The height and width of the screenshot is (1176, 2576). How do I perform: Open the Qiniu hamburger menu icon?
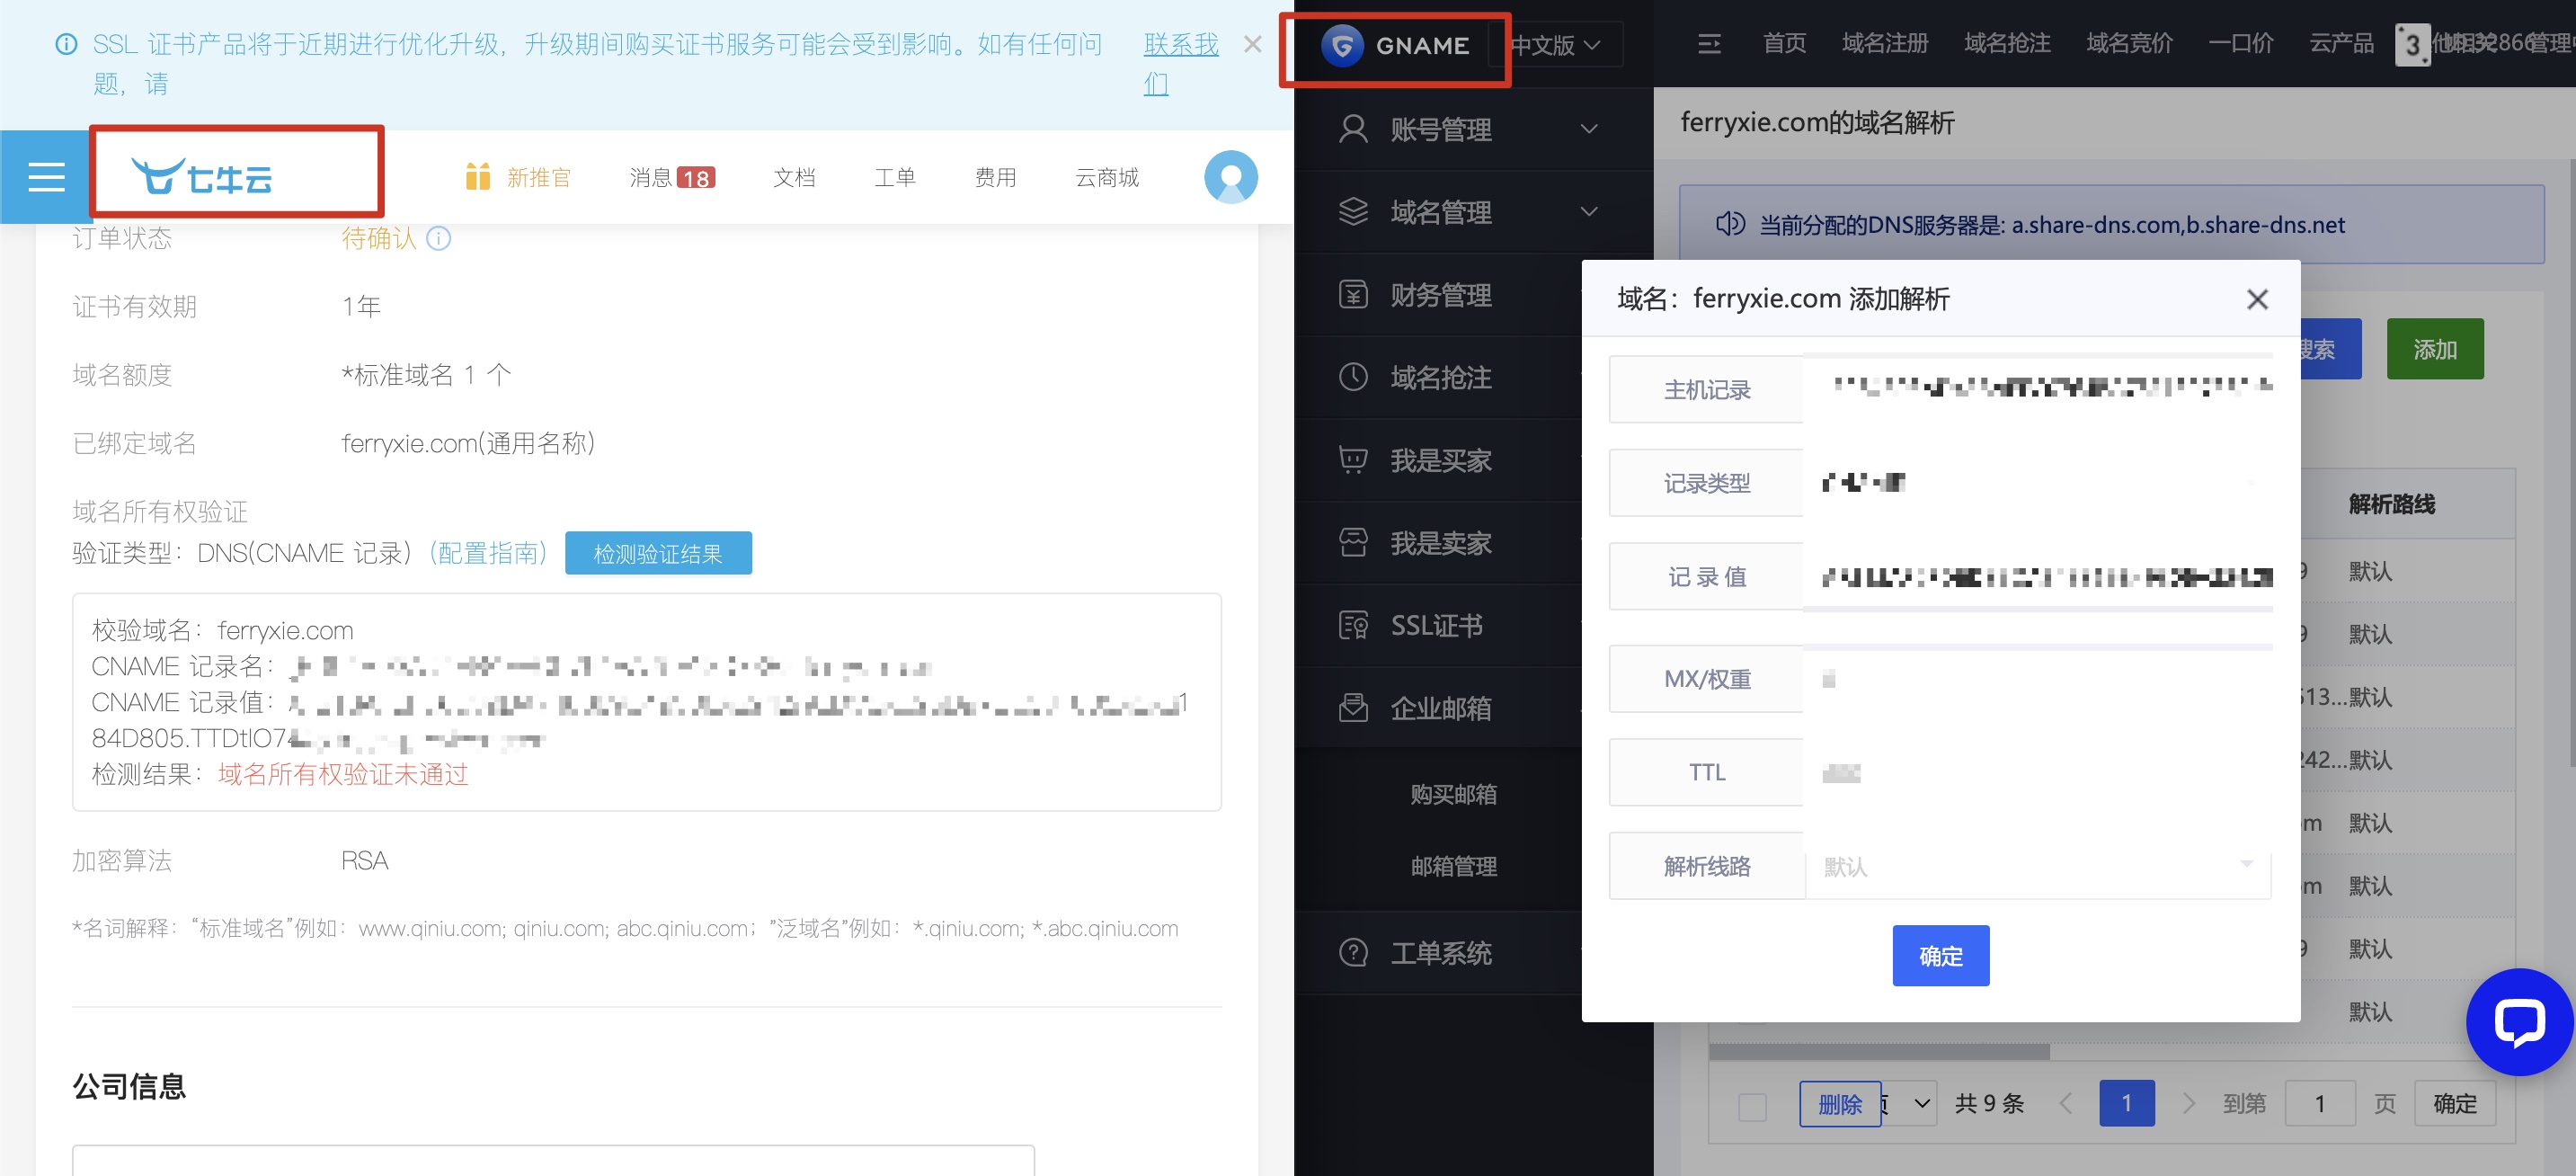(46, 177)
